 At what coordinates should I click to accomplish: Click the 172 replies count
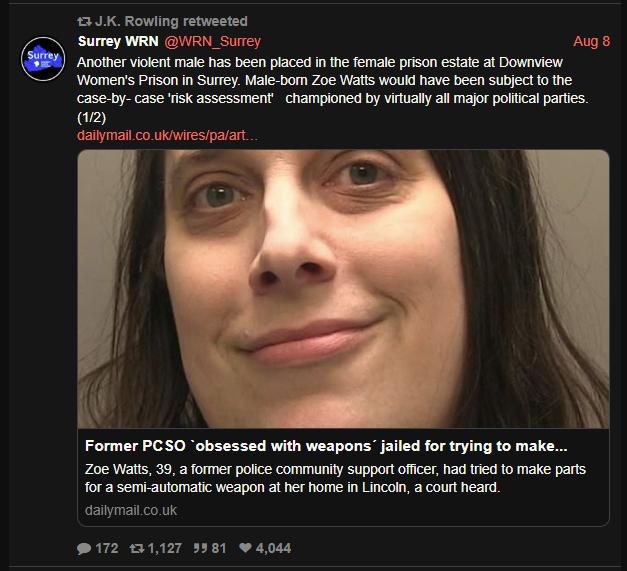click(x=107, y=548)
